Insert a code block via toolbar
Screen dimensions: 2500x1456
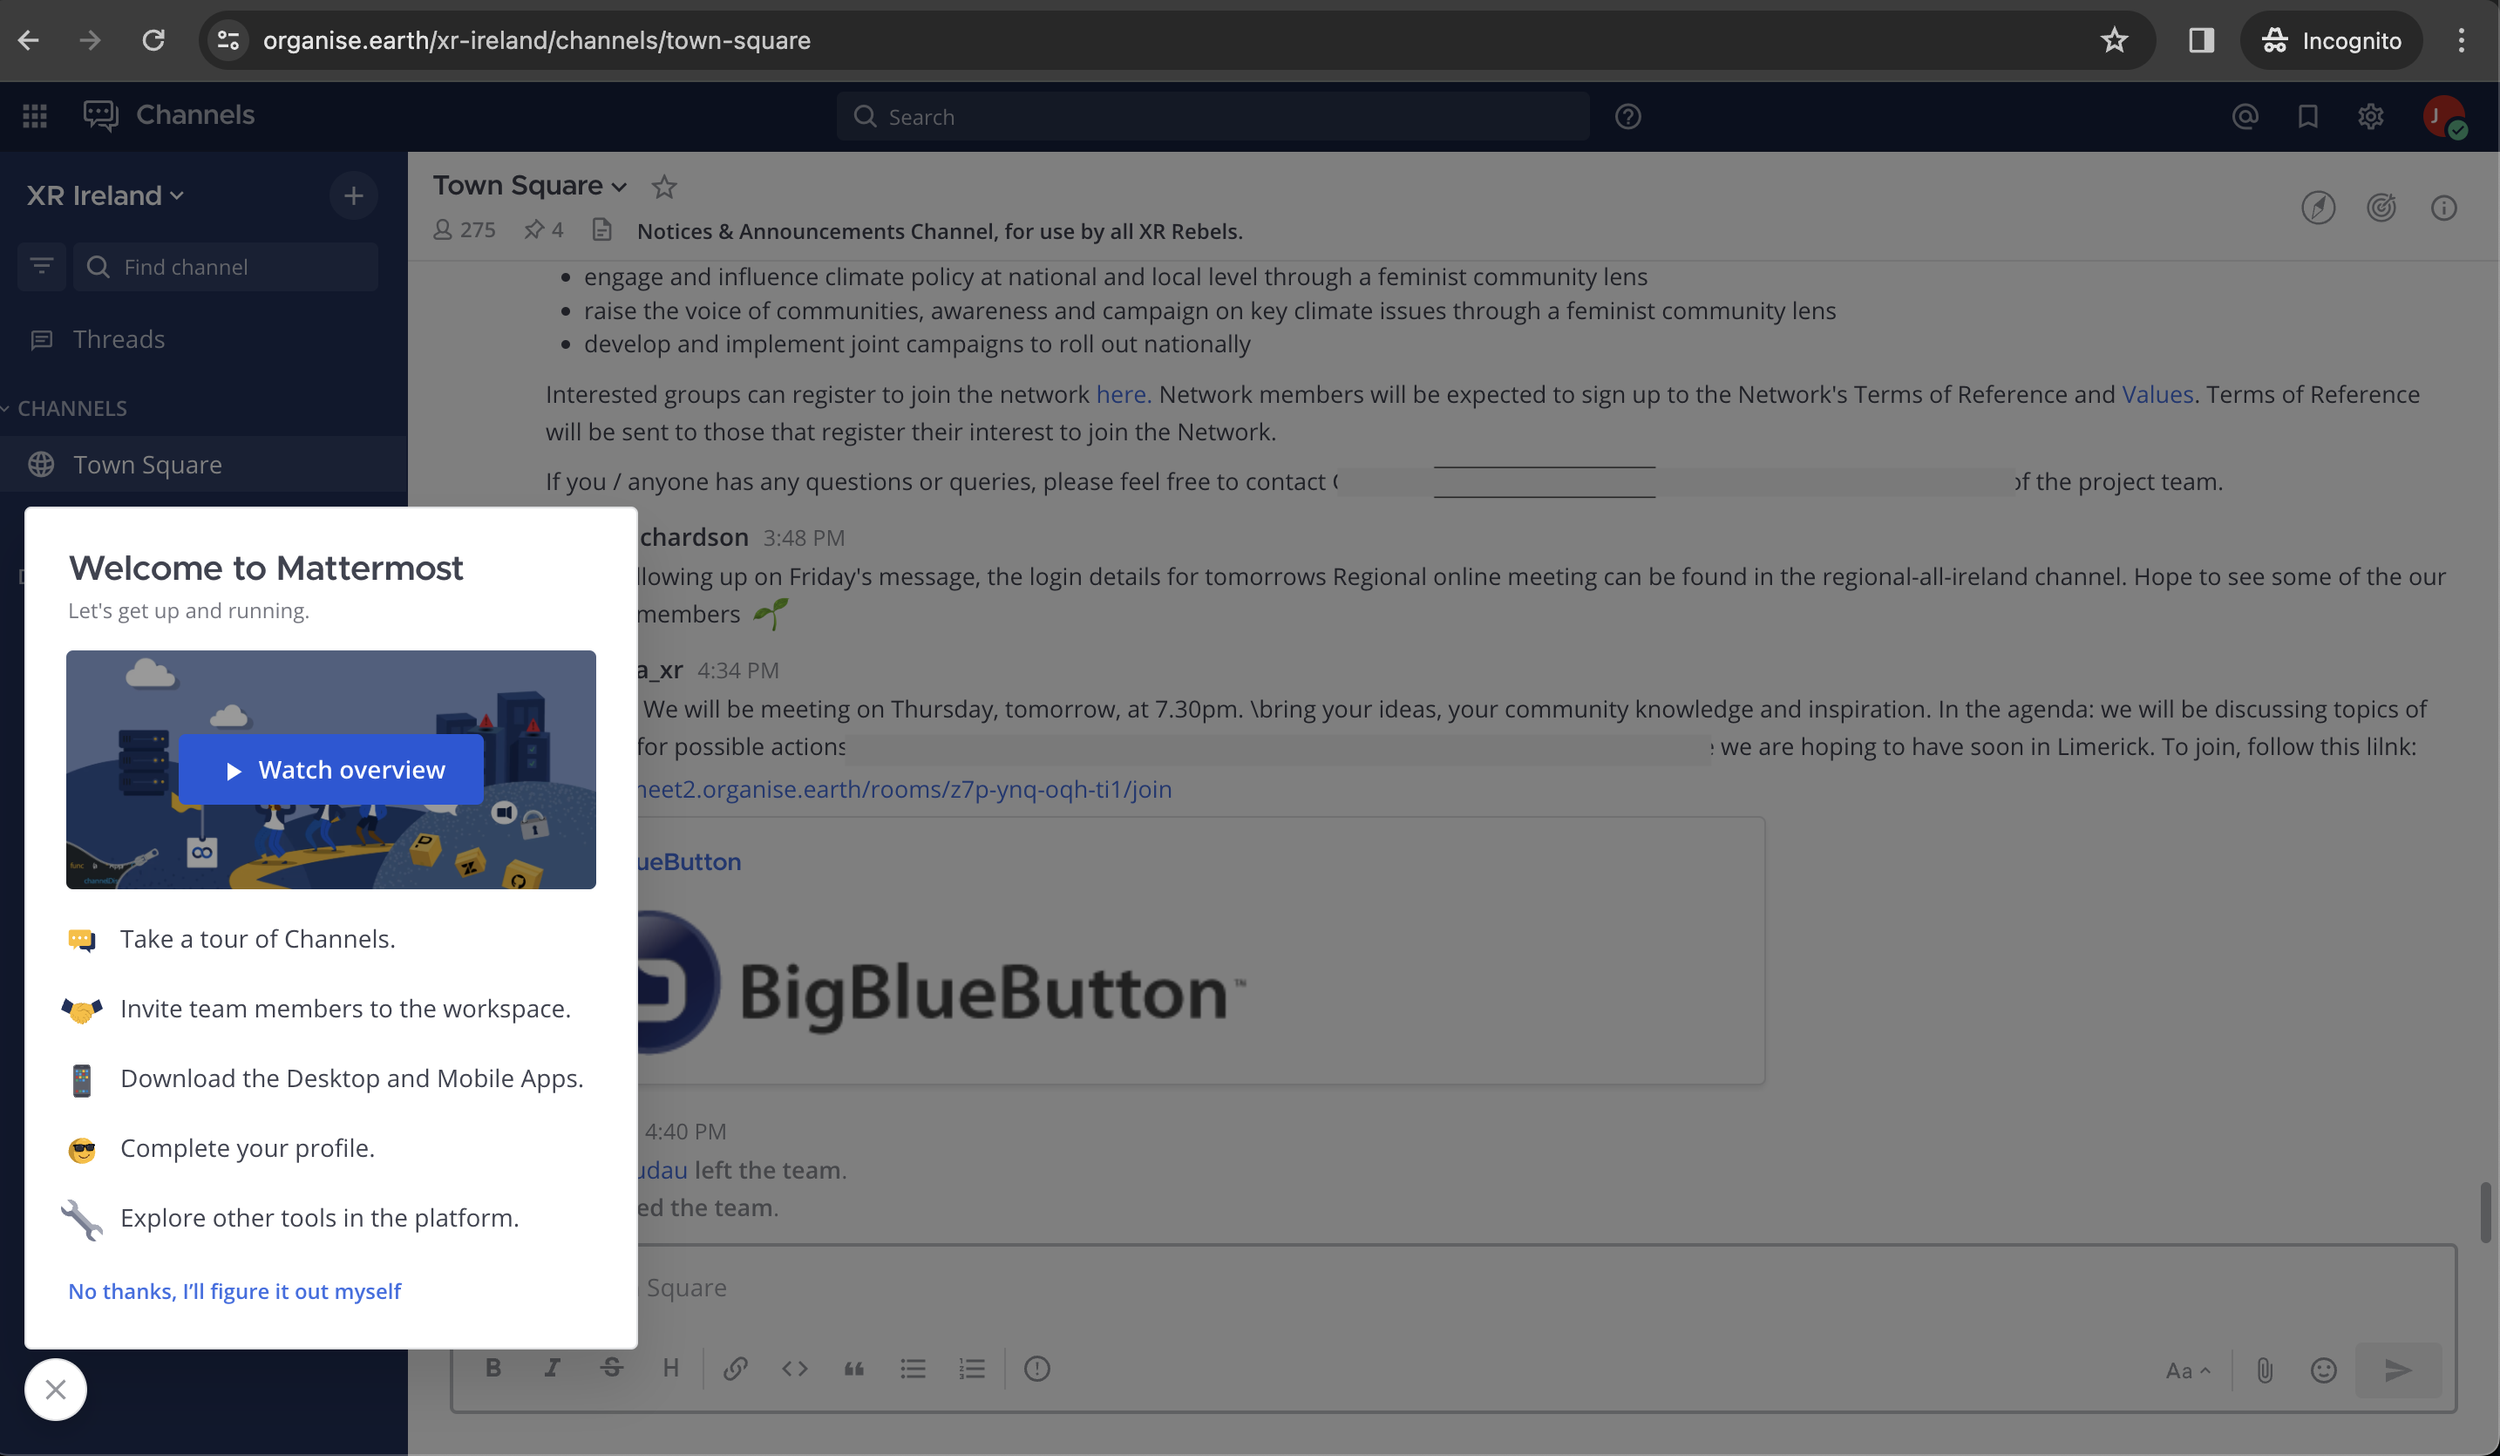794,1368
